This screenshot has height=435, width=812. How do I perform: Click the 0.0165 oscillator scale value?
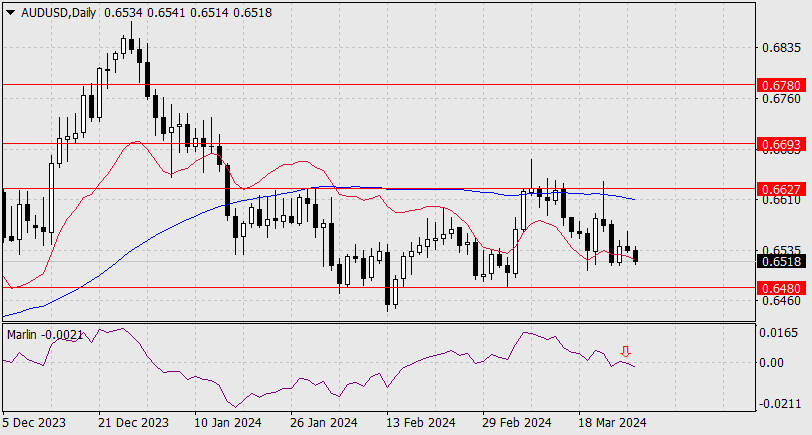coord(778,332)
